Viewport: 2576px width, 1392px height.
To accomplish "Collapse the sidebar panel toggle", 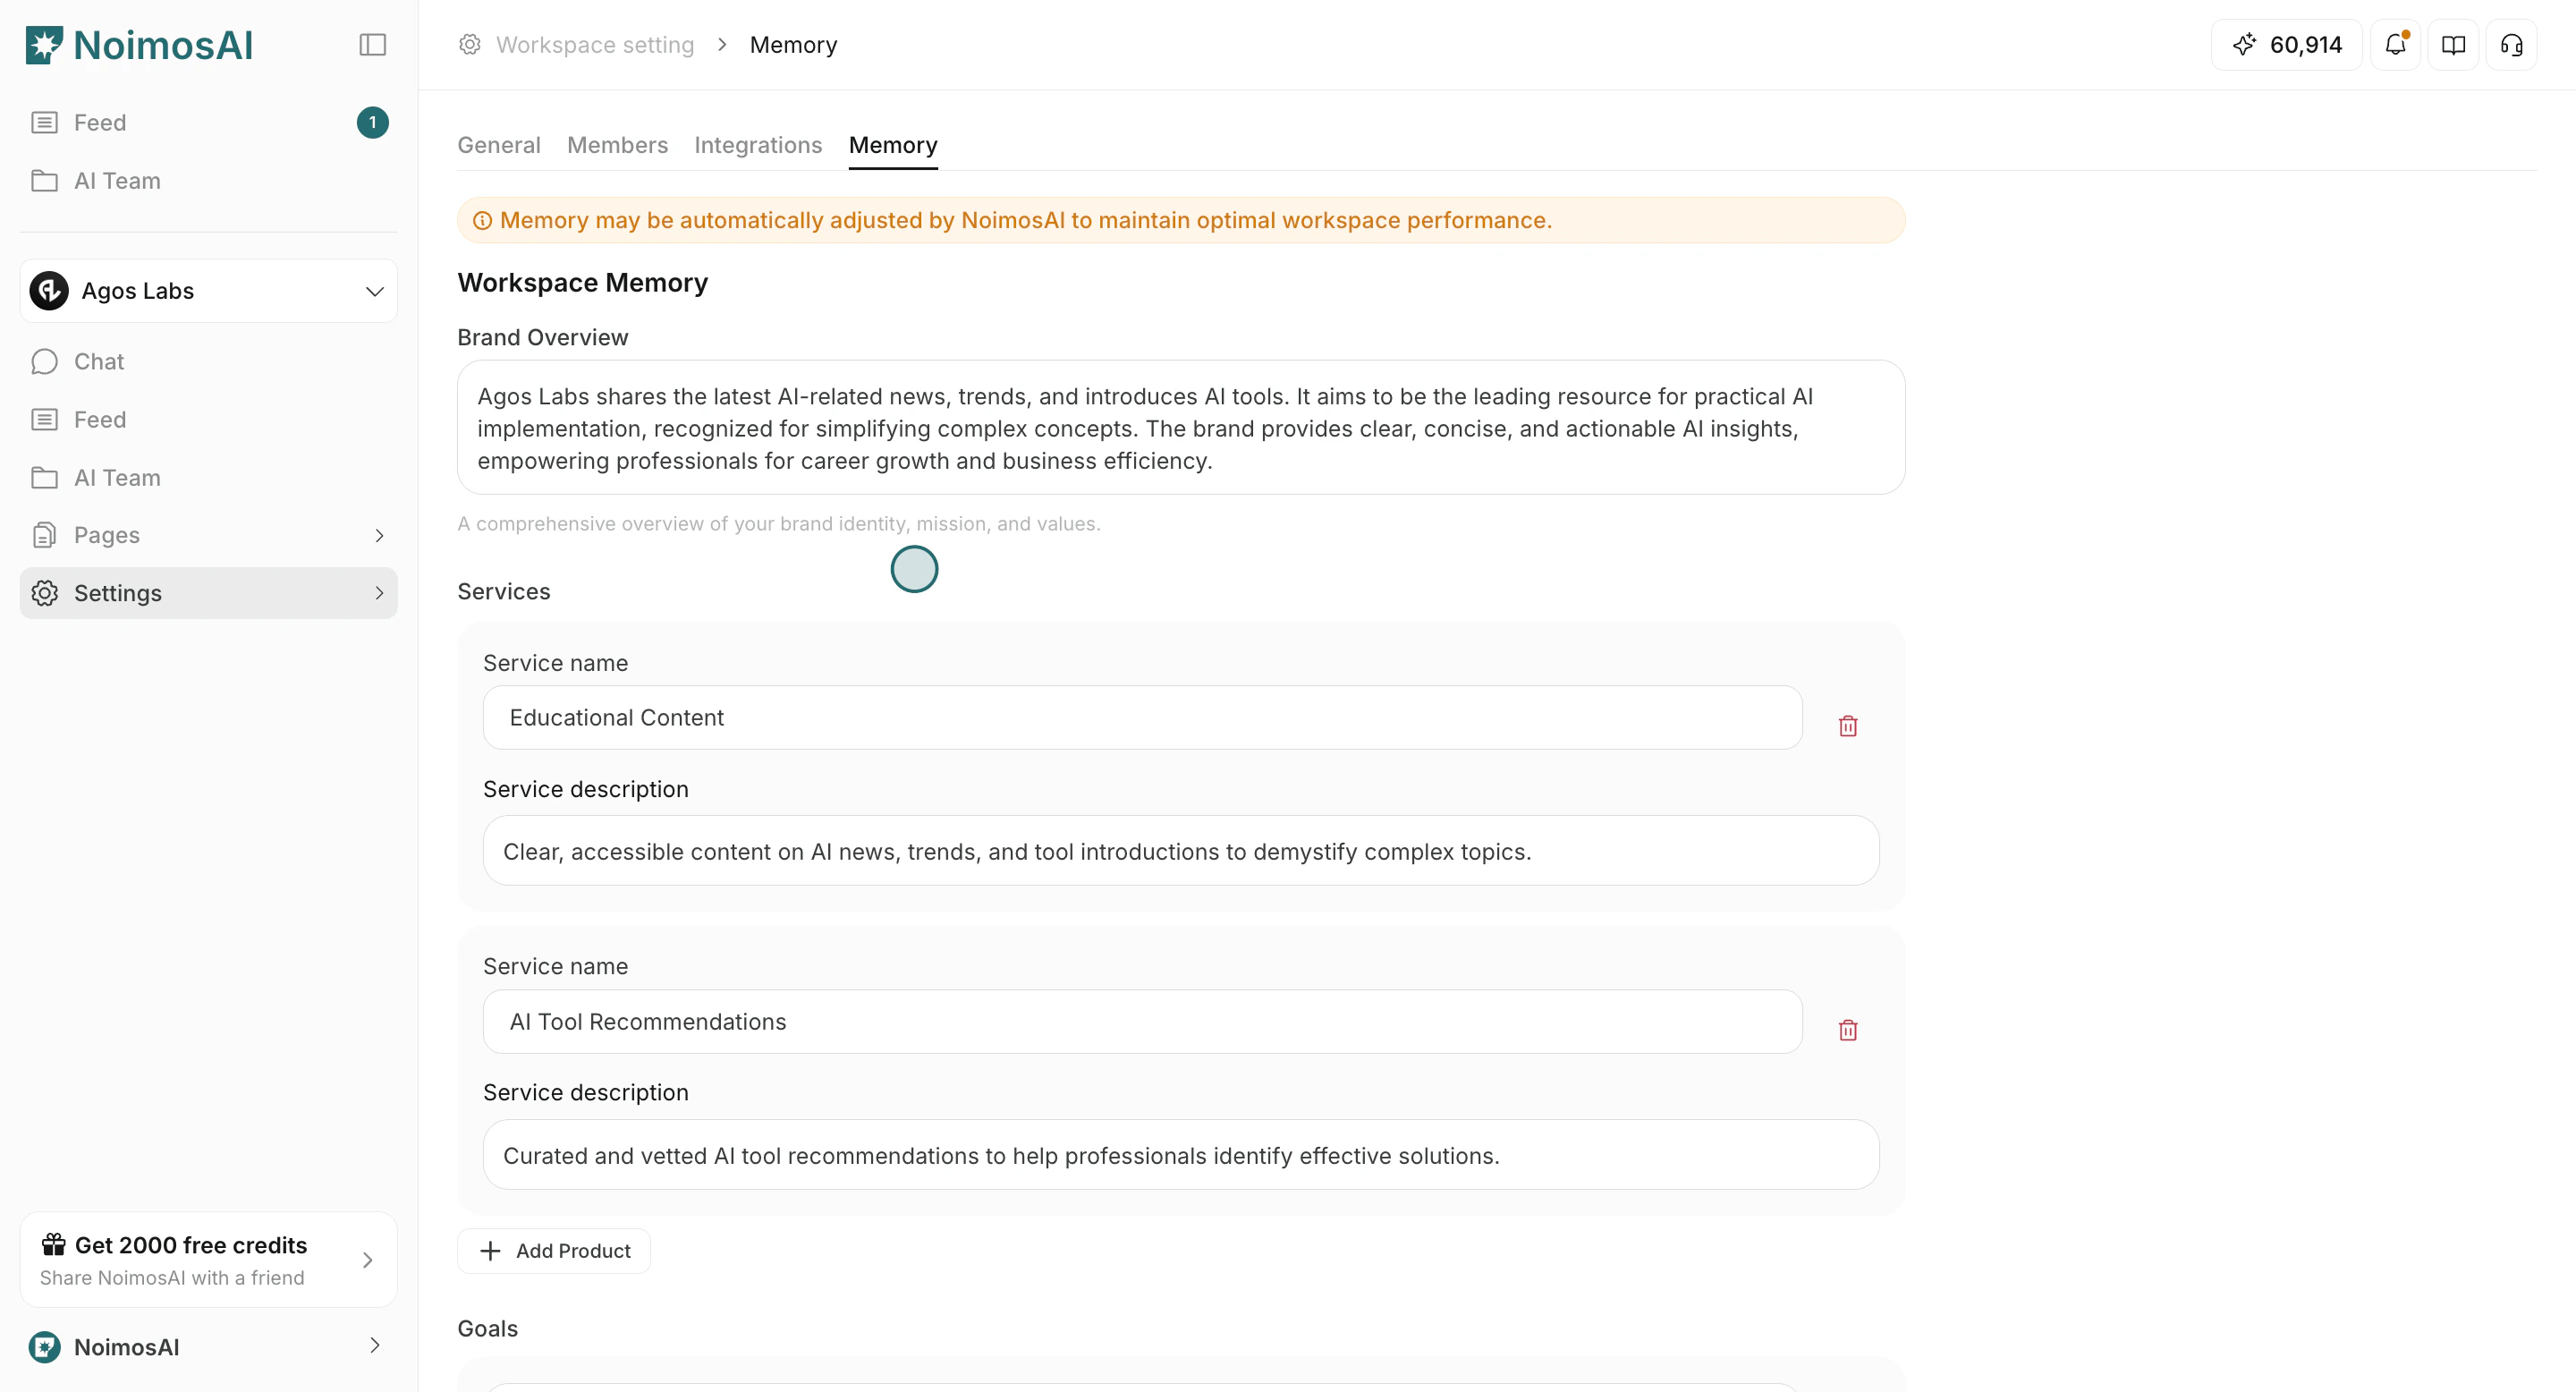I will click(x=372, y=44).
